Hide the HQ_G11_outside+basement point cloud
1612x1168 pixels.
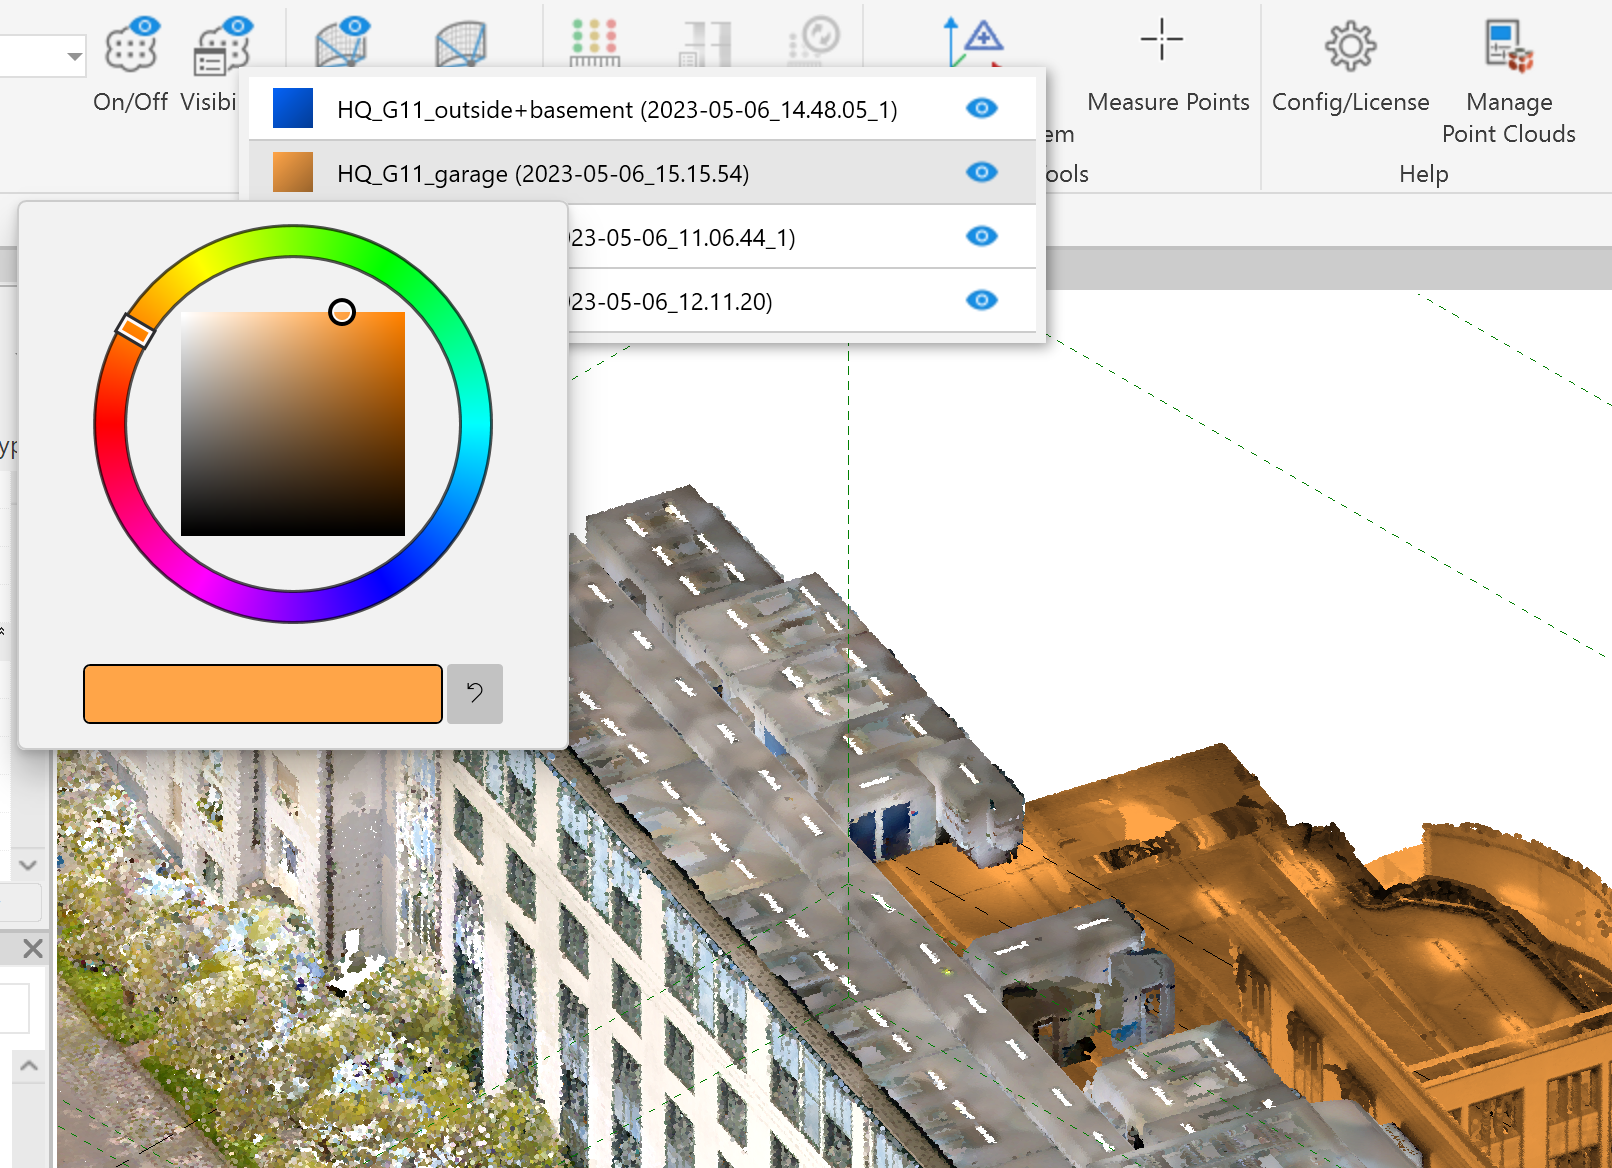pyautogui.click(x=981, y=108)
